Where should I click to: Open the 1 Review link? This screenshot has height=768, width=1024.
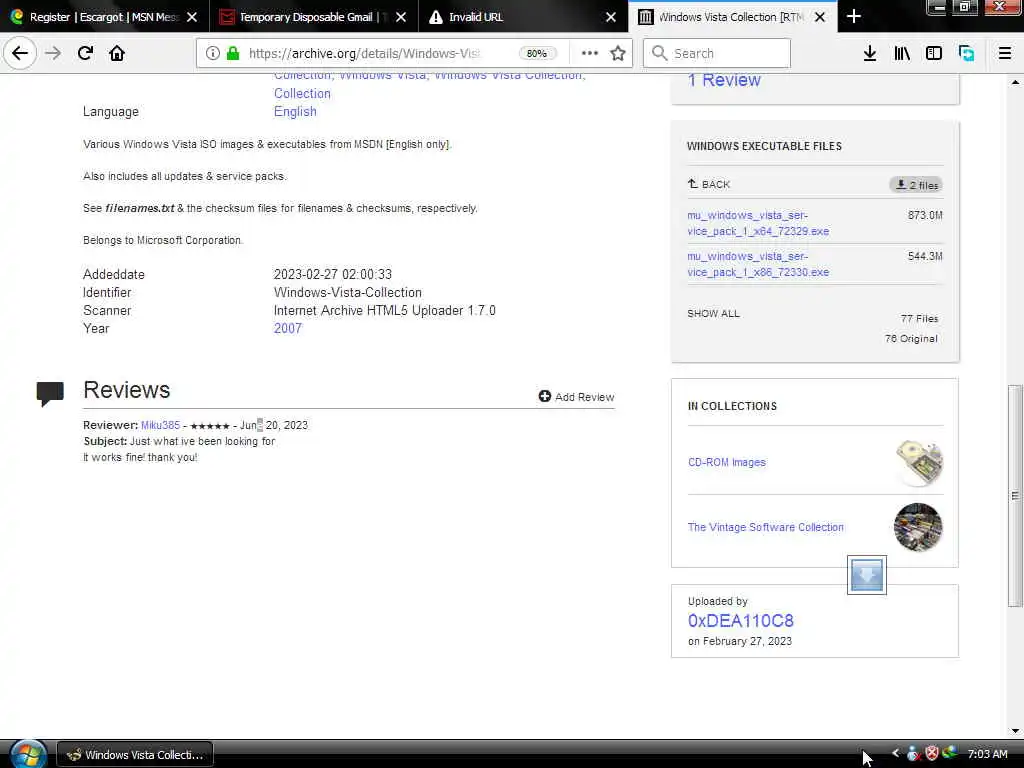coord(724,80)
